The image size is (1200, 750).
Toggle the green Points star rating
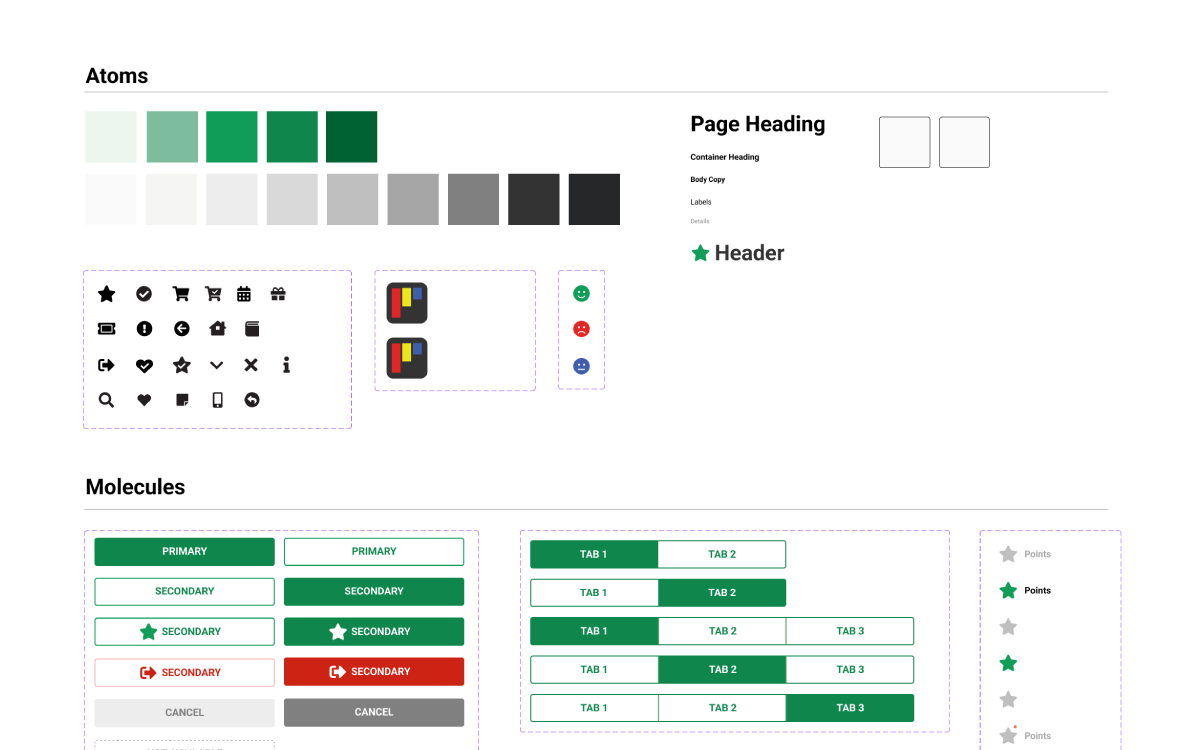1008,590
